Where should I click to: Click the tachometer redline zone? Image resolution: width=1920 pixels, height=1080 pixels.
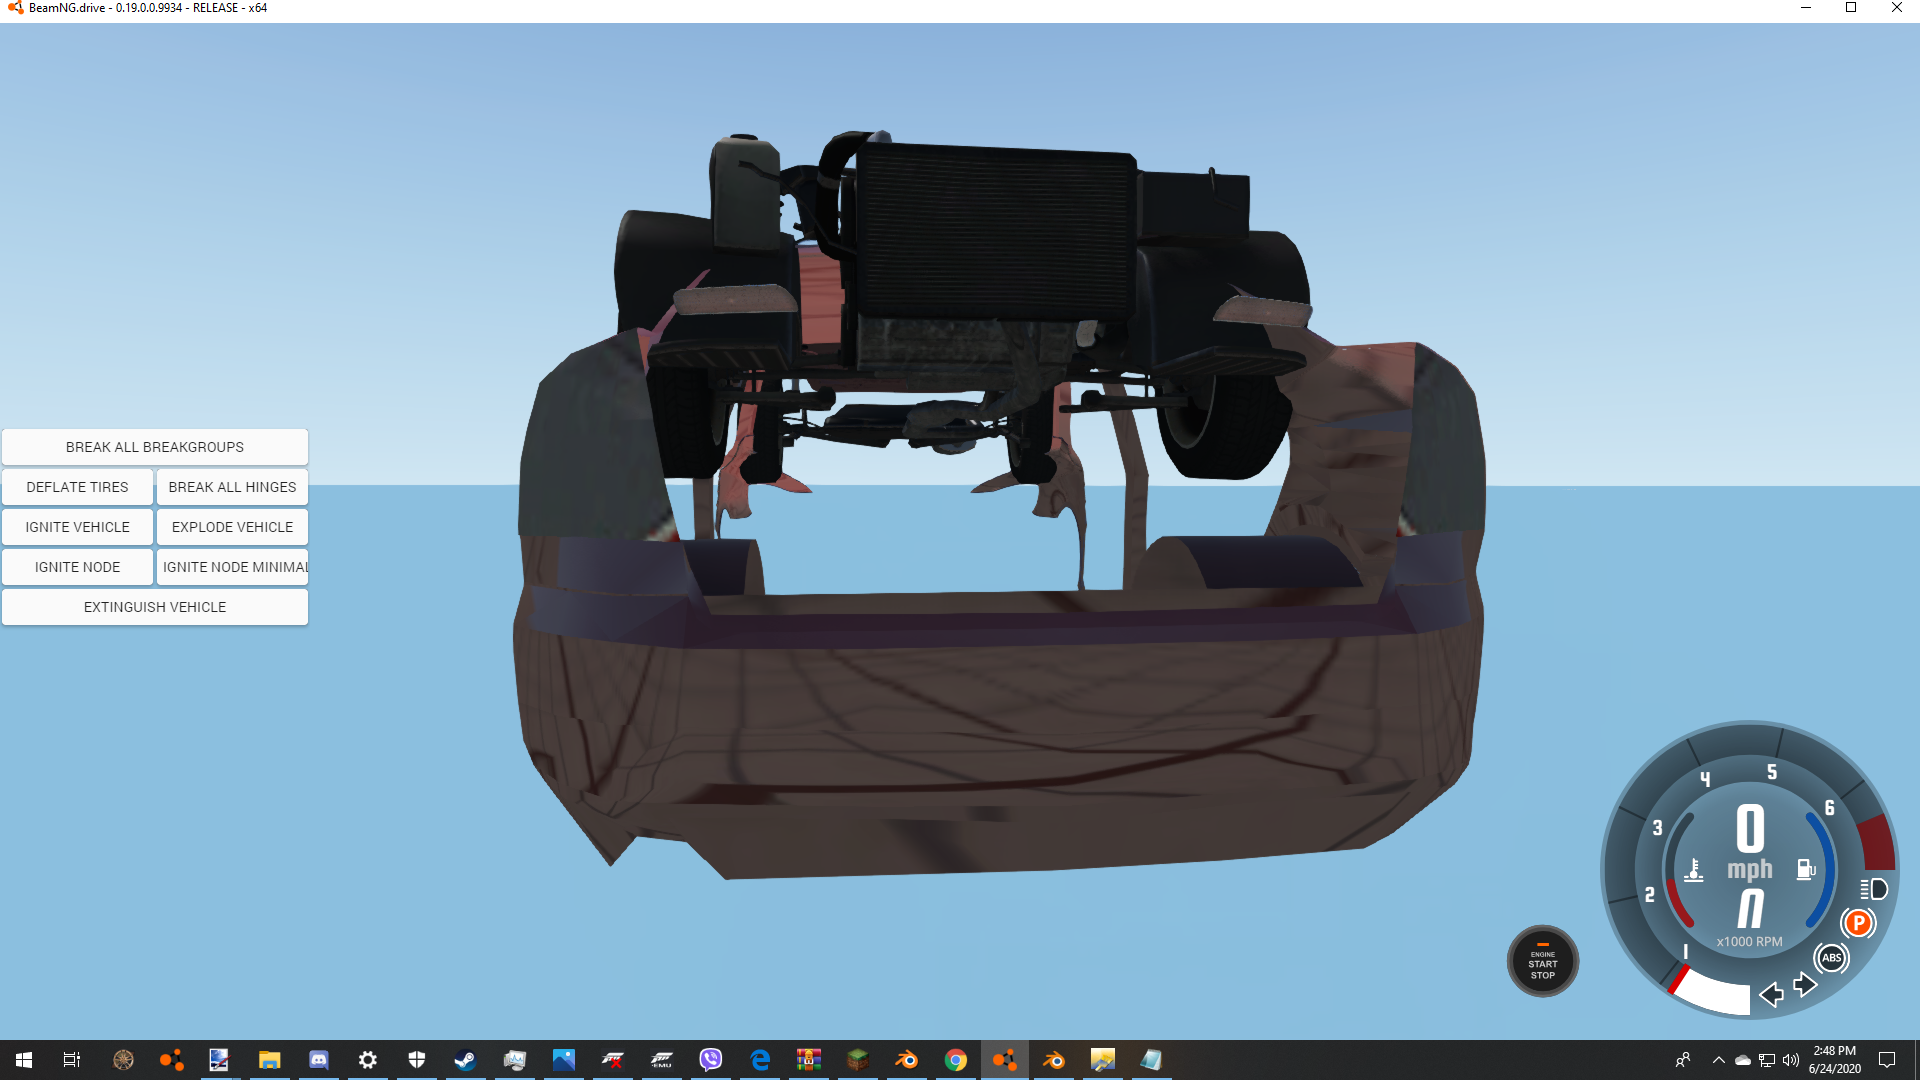(x=1878, y=842)
